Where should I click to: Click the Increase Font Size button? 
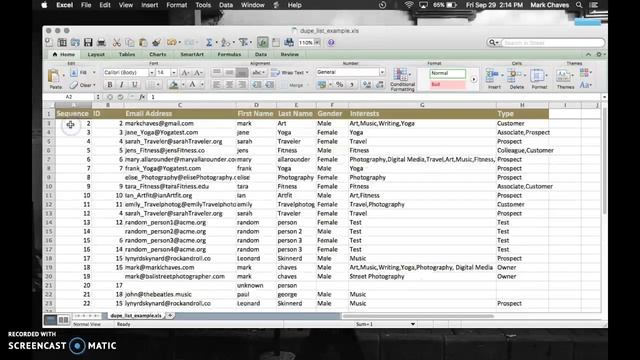pyautogui.click(x=185, y=73)
